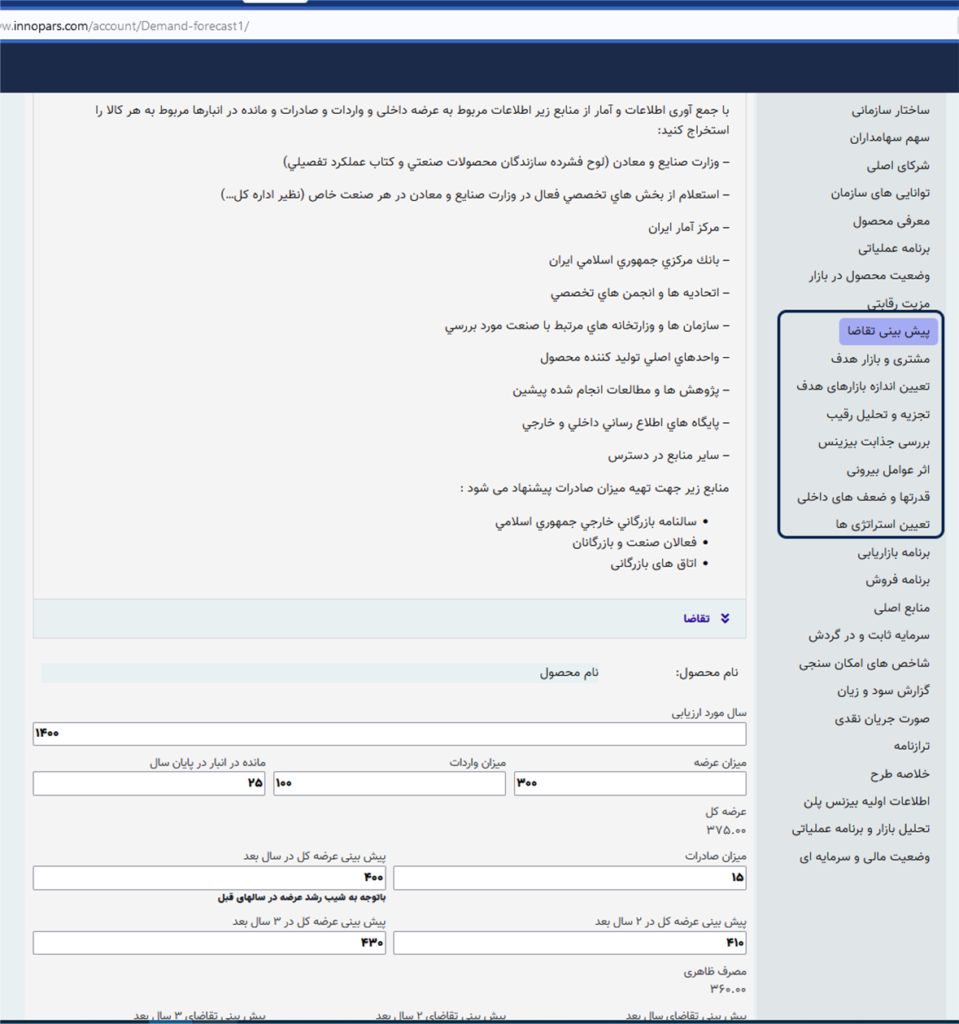959x1024 pixels.
Task: Select ترازنامه in sidebar
Action: (911, 746)
